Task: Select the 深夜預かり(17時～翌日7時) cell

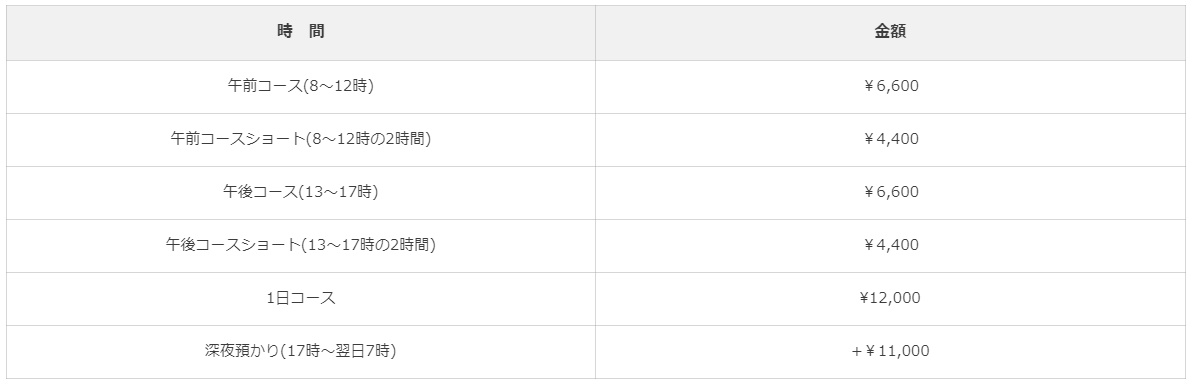Action: 301,351
